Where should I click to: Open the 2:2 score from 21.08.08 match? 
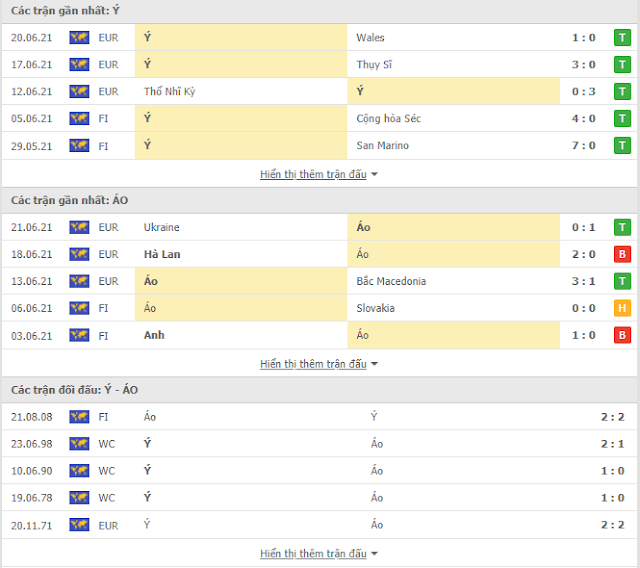[612, 417]
